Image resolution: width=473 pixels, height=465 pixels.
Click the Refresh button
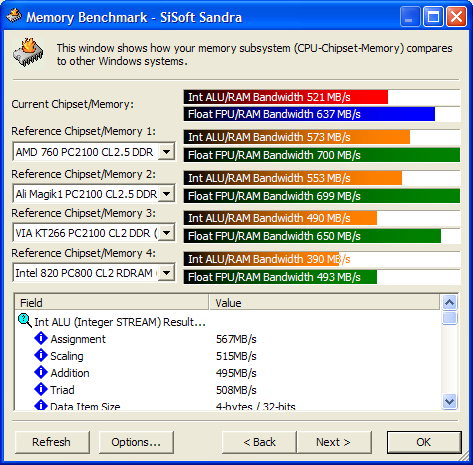coord(52,442)
